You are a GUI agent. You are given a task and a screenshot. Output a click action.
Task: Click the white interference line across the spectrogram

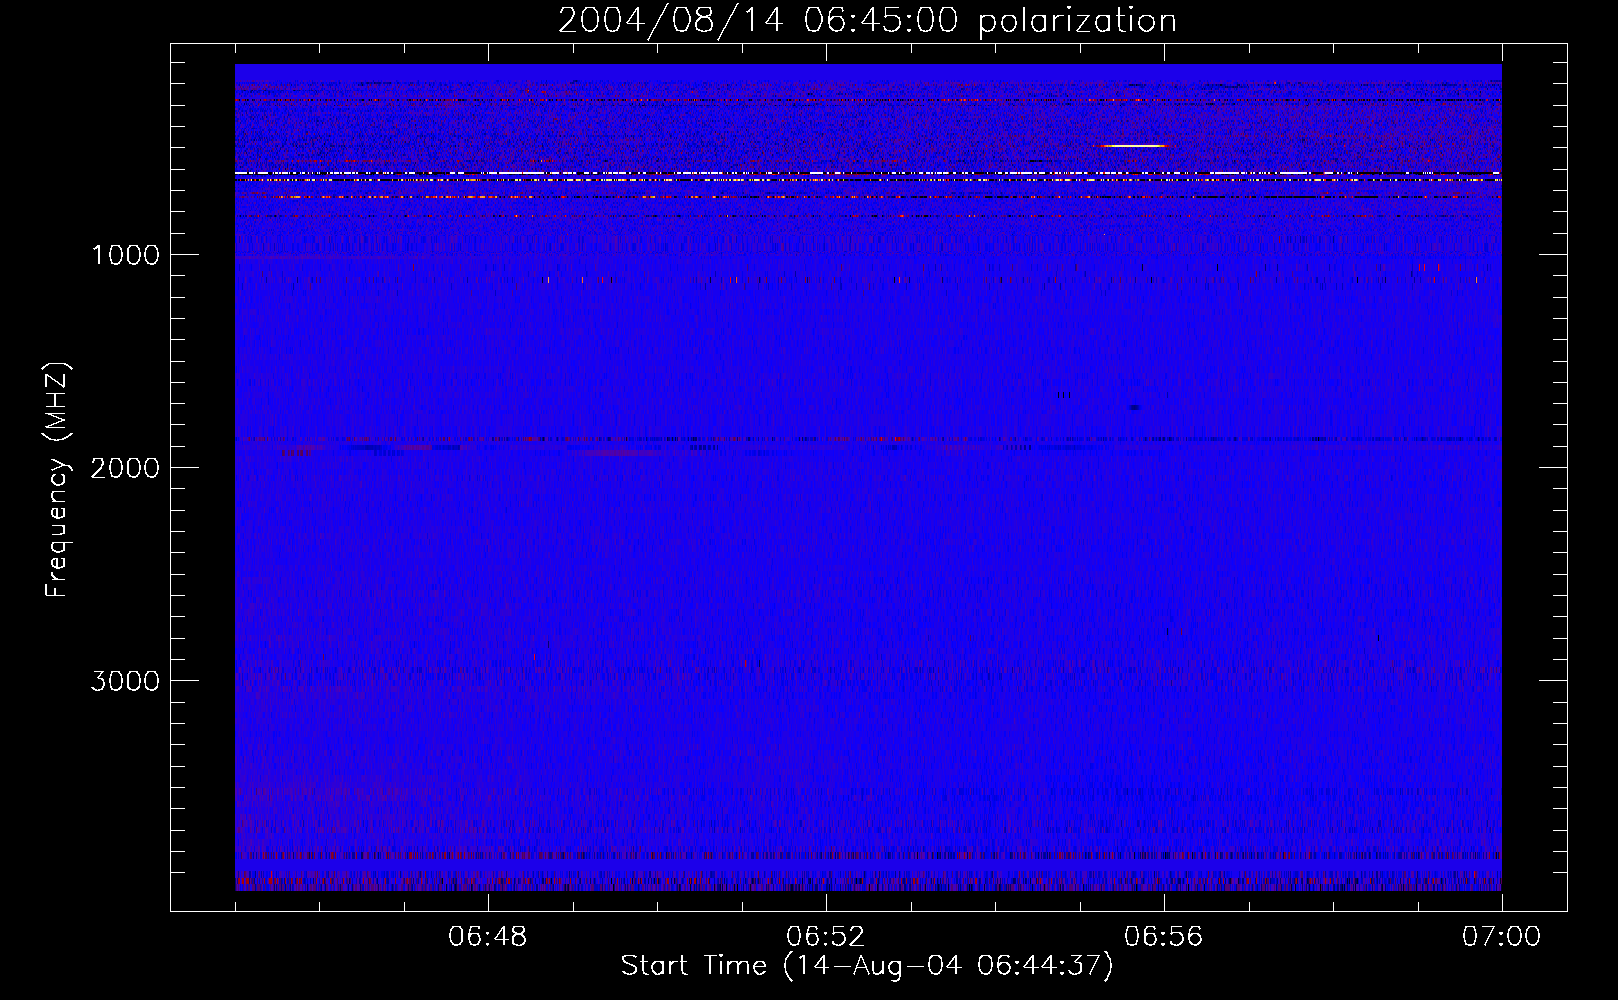click(868, 173)
